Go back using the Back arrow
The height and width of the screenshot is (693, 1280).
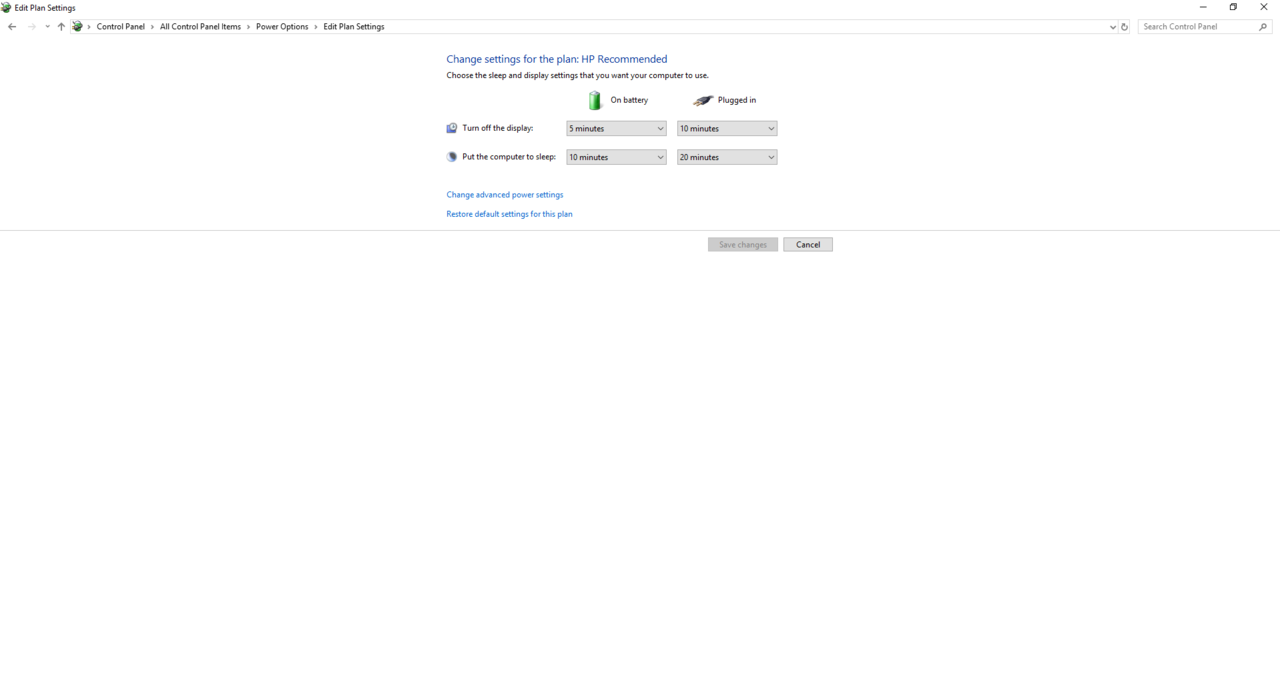coord(12,27)
